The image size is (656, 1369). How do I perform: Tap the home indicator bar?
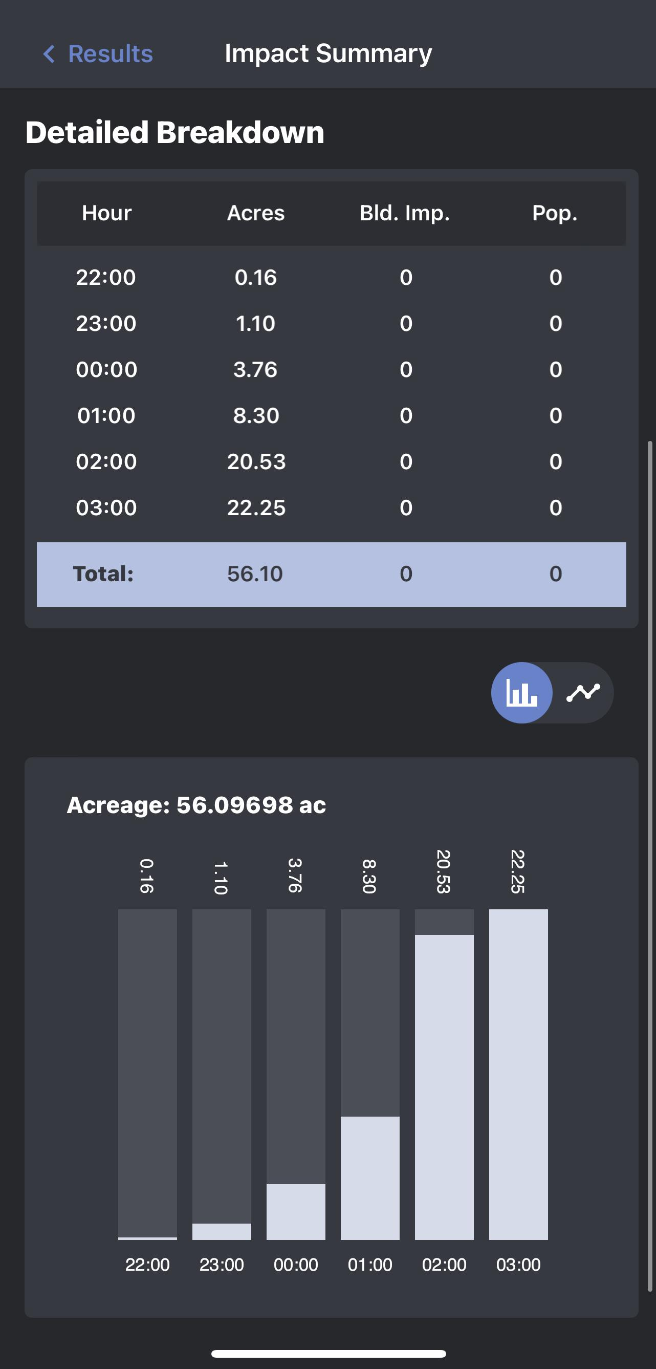click(x=328, y=1354)
